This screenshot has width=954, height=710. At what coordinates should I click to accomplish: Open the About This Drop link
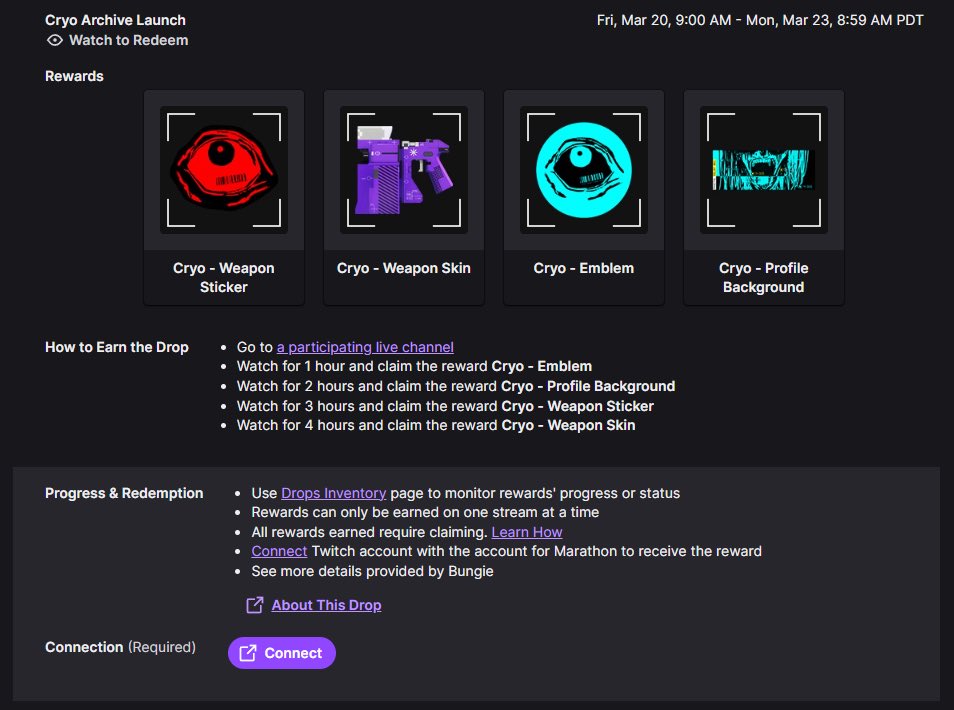[x=327, y=605]
